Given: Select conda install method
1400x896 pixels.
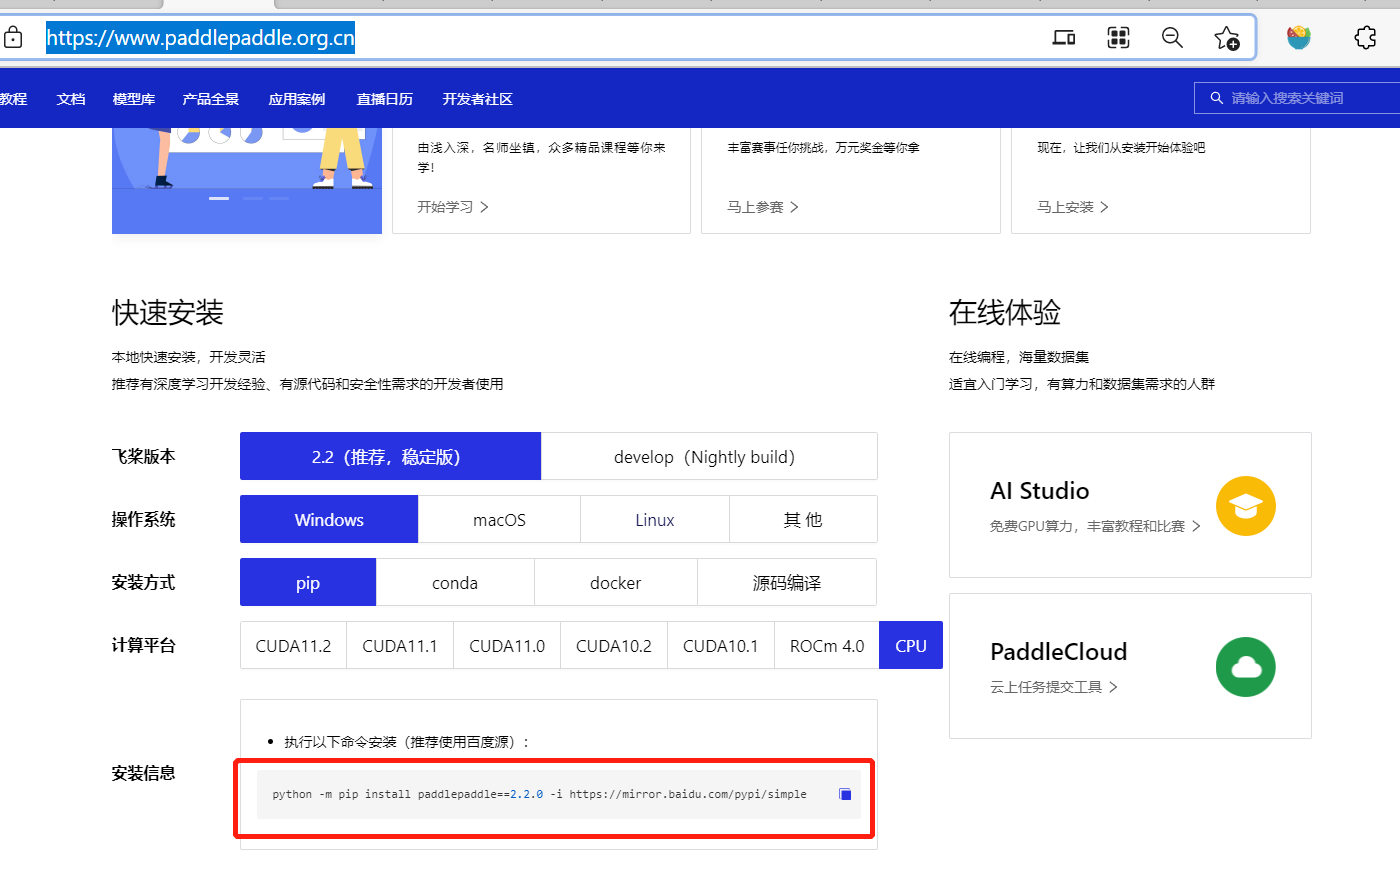Looking at the screenshot, I should [x=455, y=582].
